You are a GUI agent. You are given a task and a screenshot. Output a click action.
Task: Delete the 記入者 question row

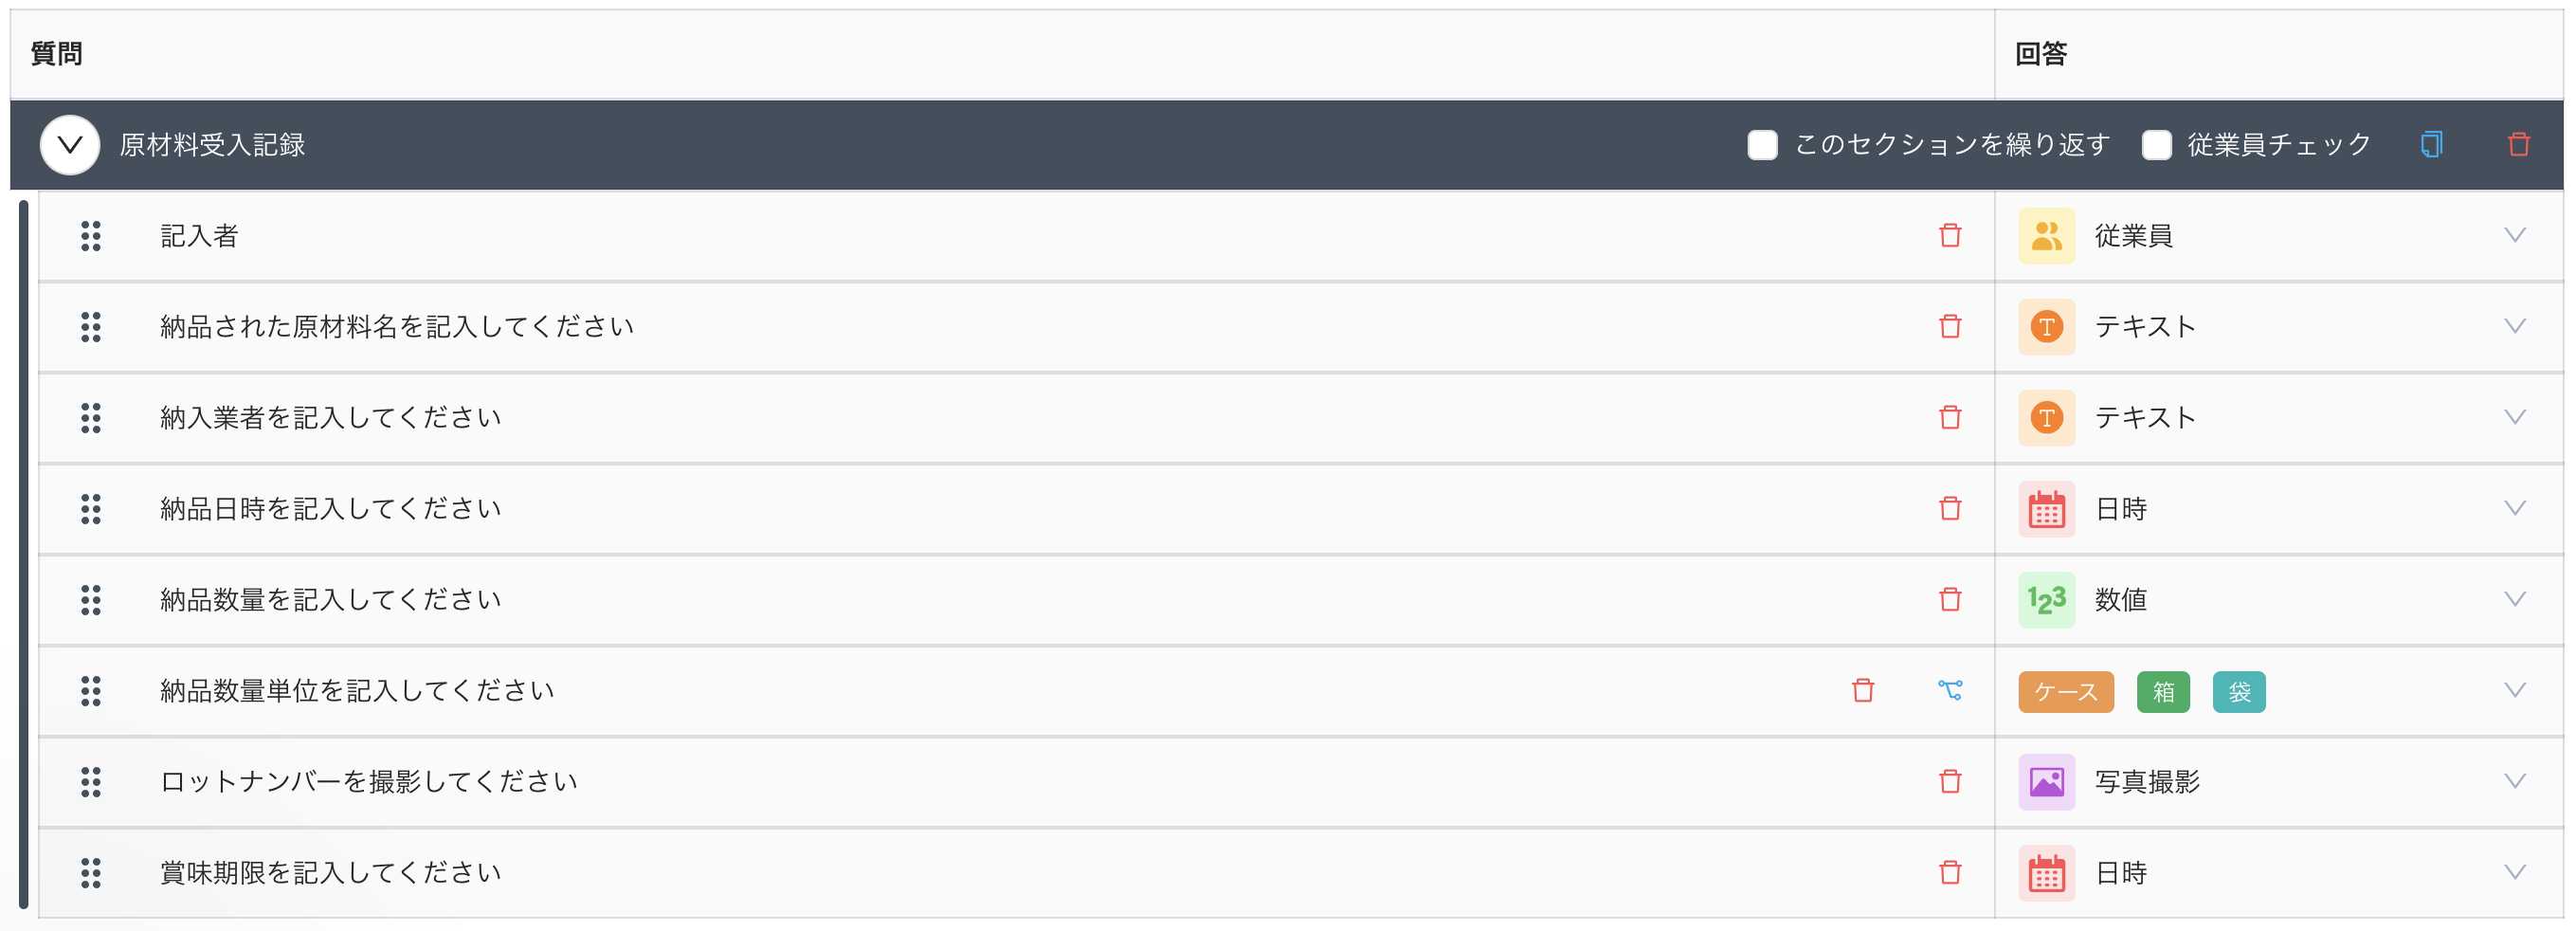click(1949, 236)
